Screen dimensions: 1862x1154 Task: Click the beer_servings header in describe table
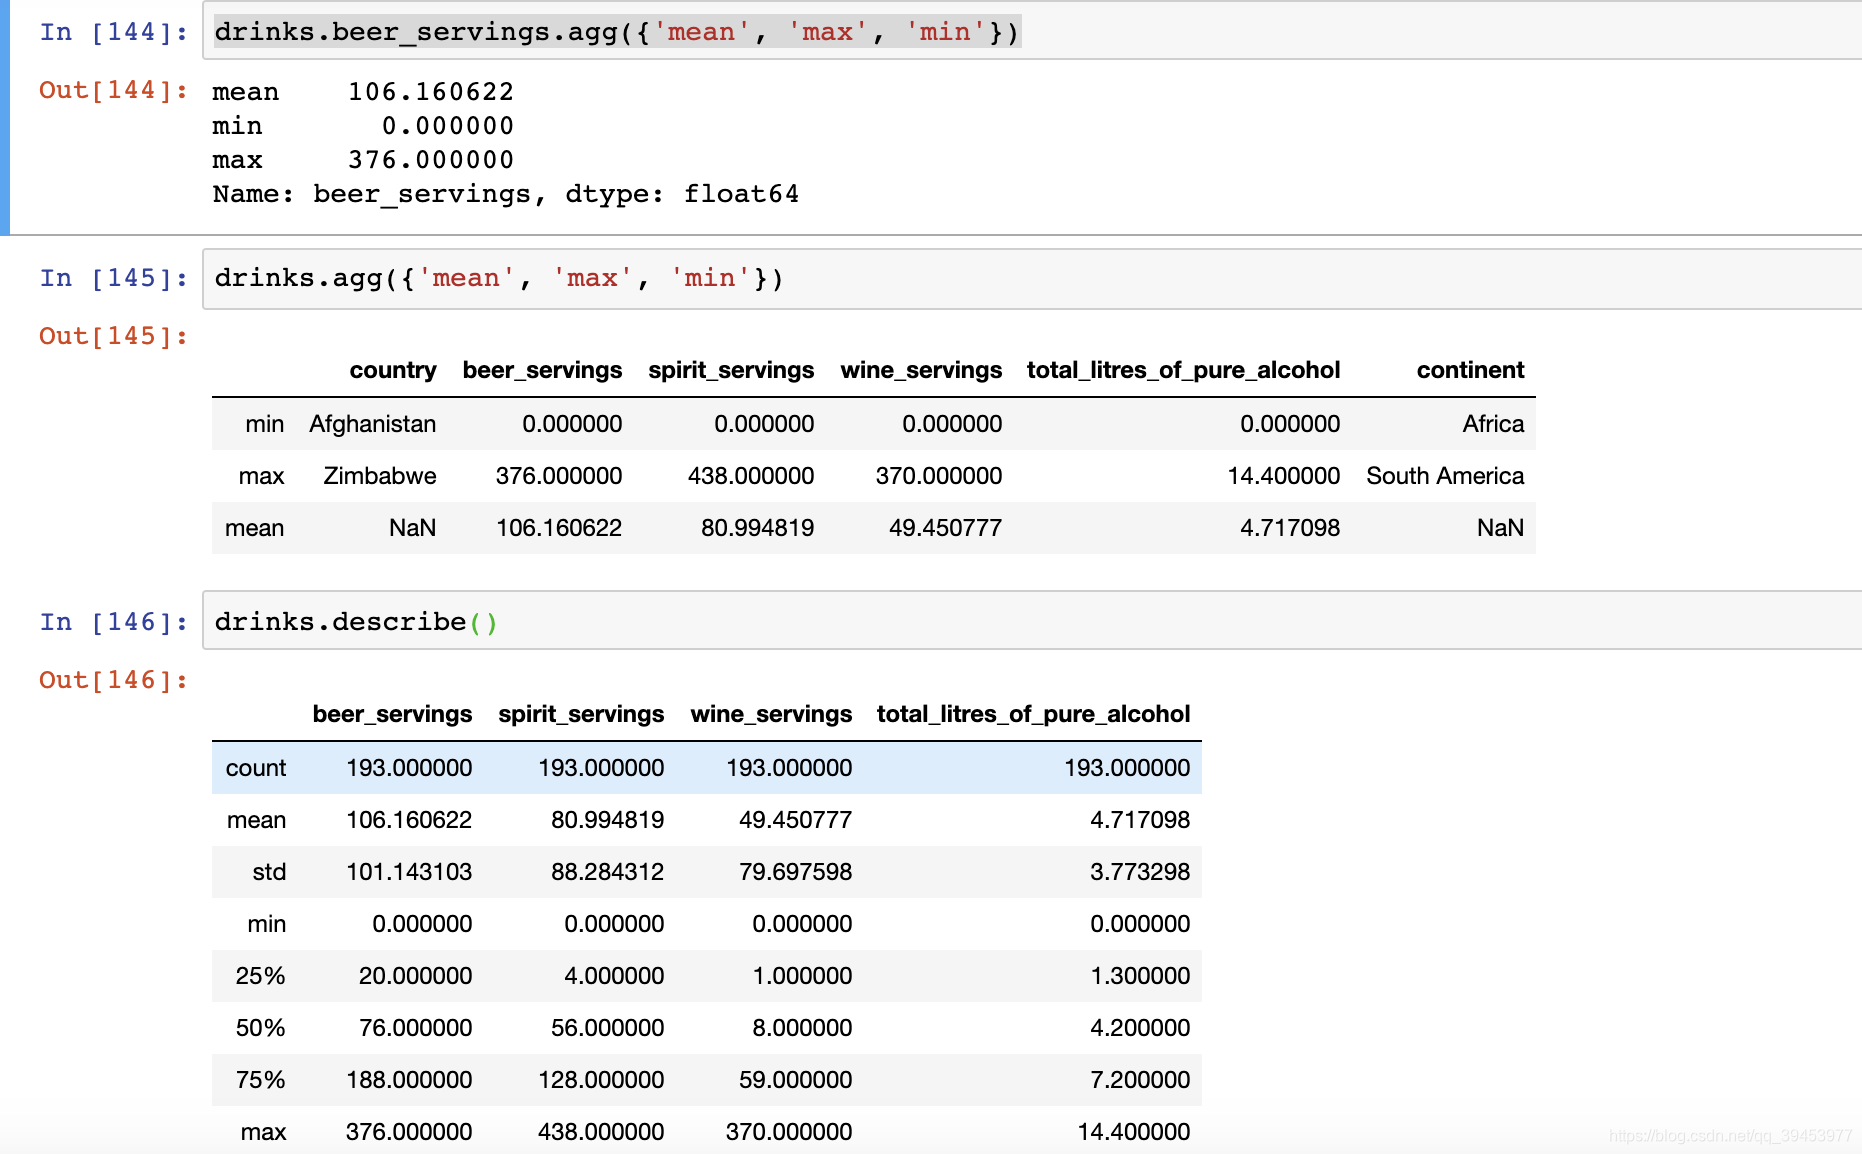[x=392, y=714]
